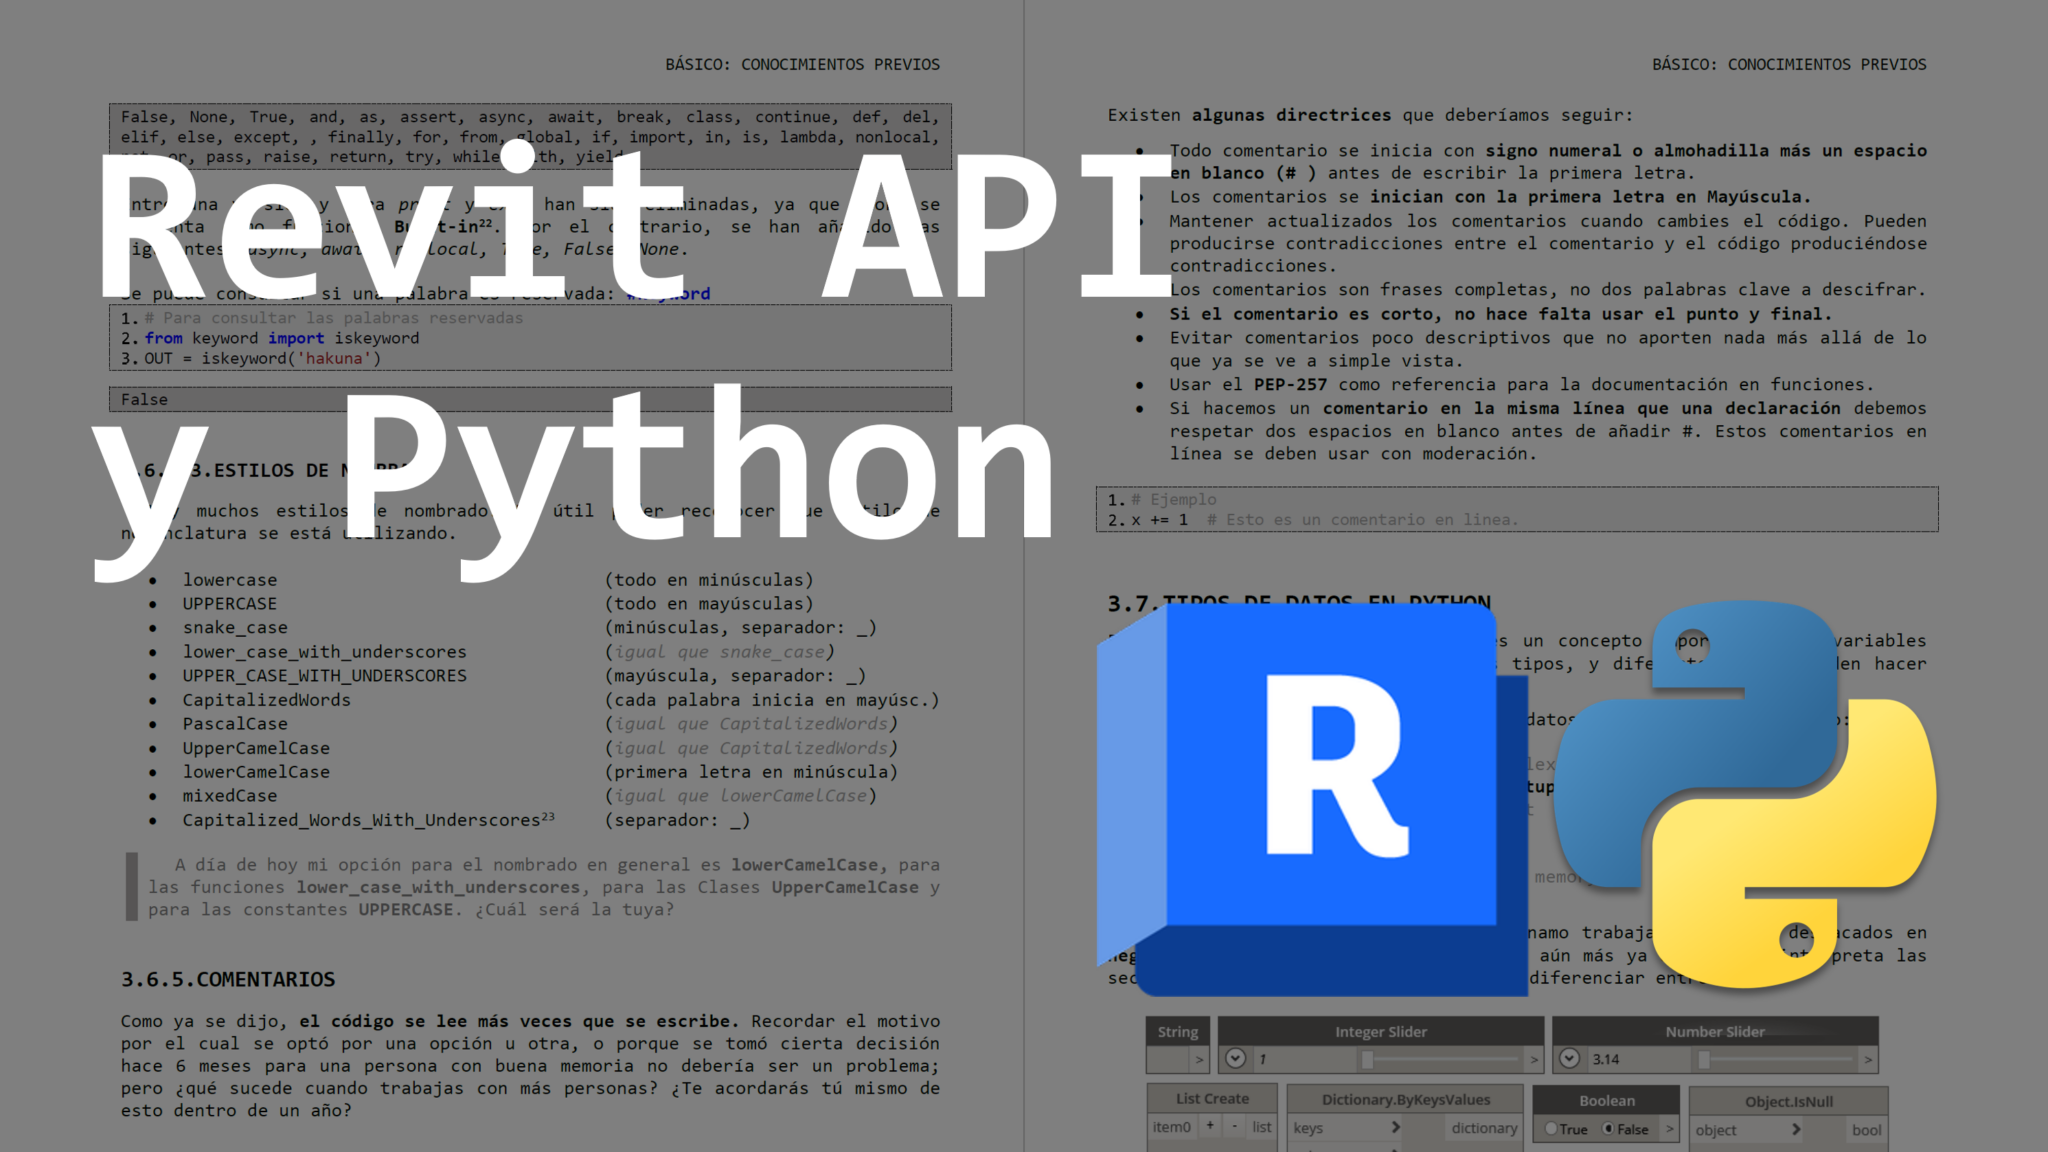Viewport: 2048px width, 1152px height.
Task: Click the bool output port on Object.IsNull
Action: [1867, 1130]
